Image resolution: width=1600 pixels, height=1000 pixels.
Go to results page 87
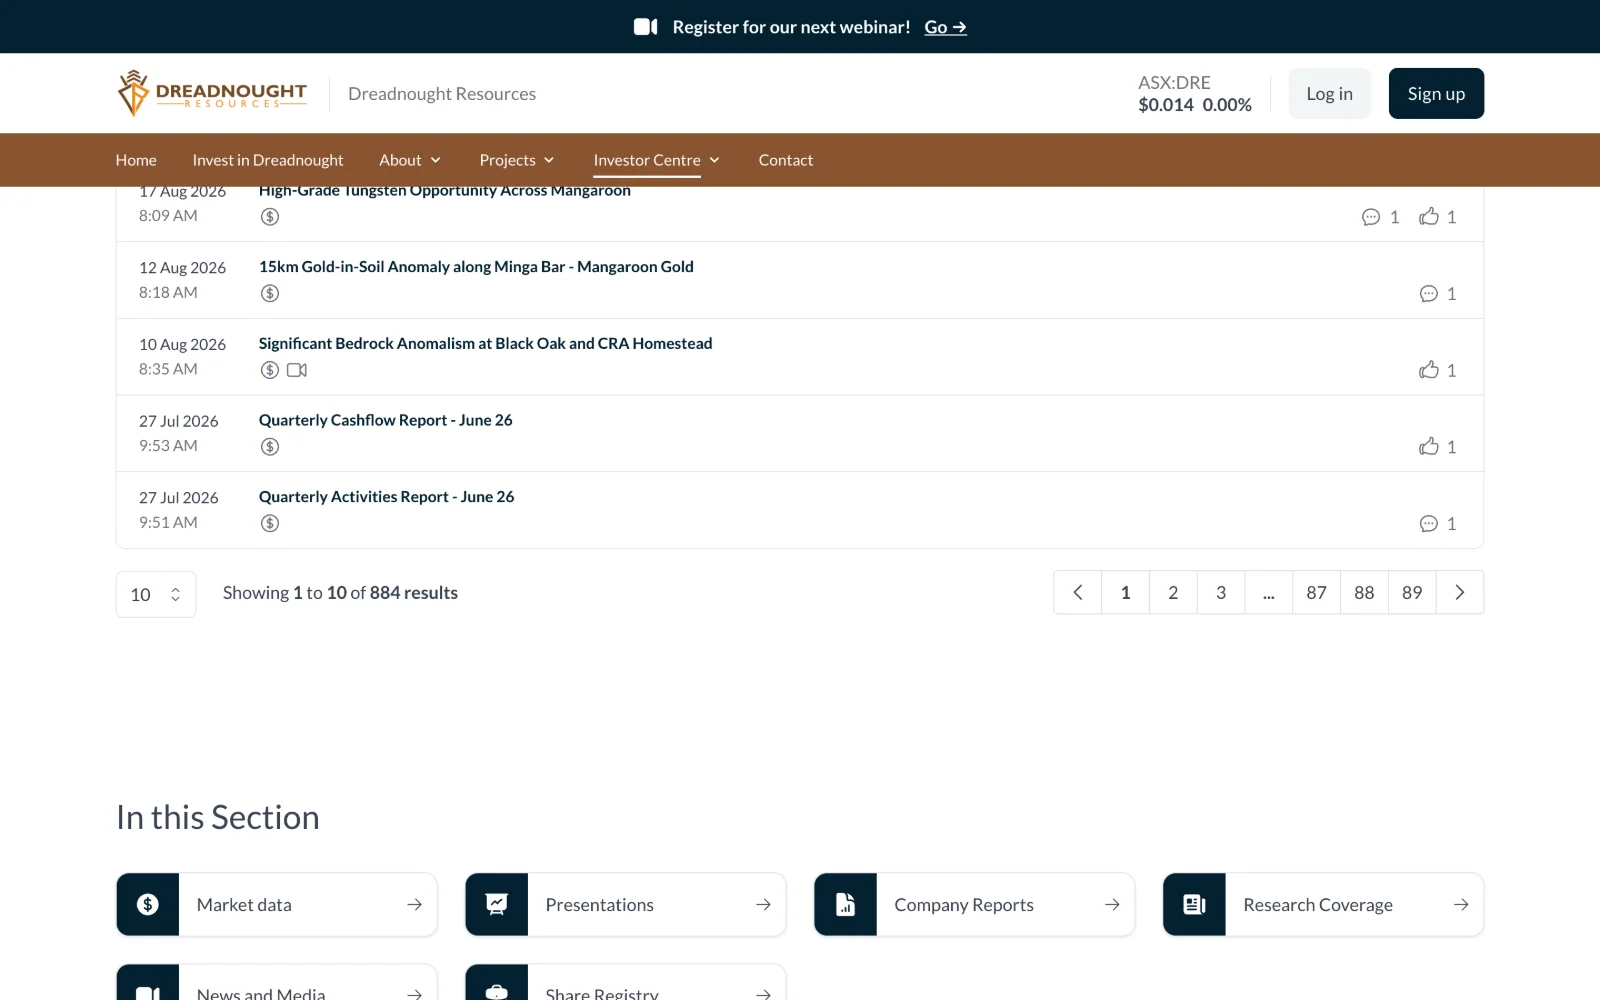click(1316, 593)
